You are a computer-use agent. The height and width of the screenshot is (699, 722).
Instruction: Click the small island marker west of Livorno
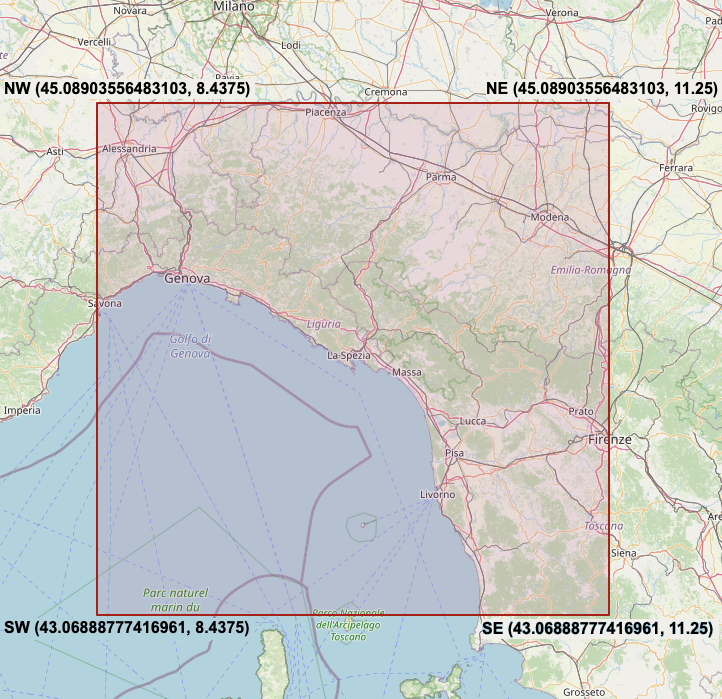362,523
